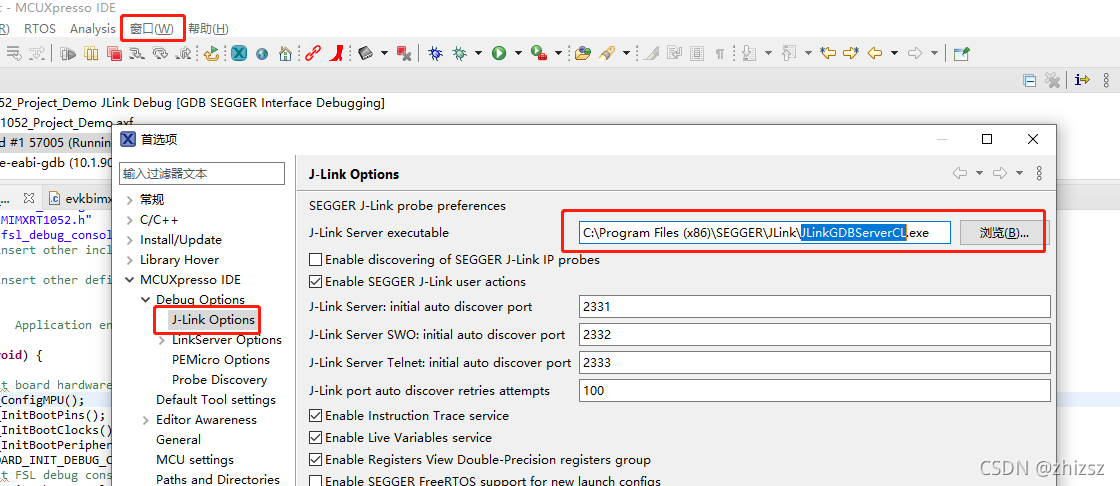Click the Previous Annotation toolbar icon
Screen dimensions: 1120x486
[x=789, y=53]
